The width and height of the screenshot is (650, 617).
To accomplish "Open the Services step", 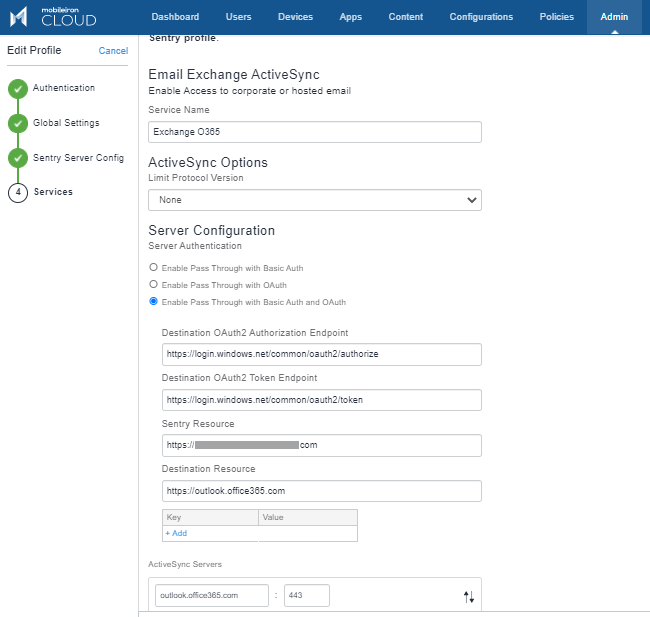I will (53, 192).
